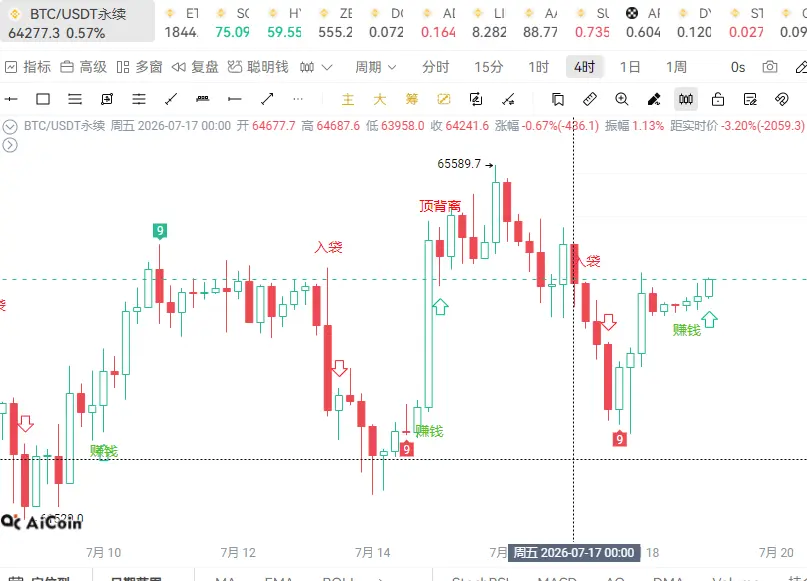
Task: Switch to 多窗 multi-window layout
Action: tap(139, 67)
